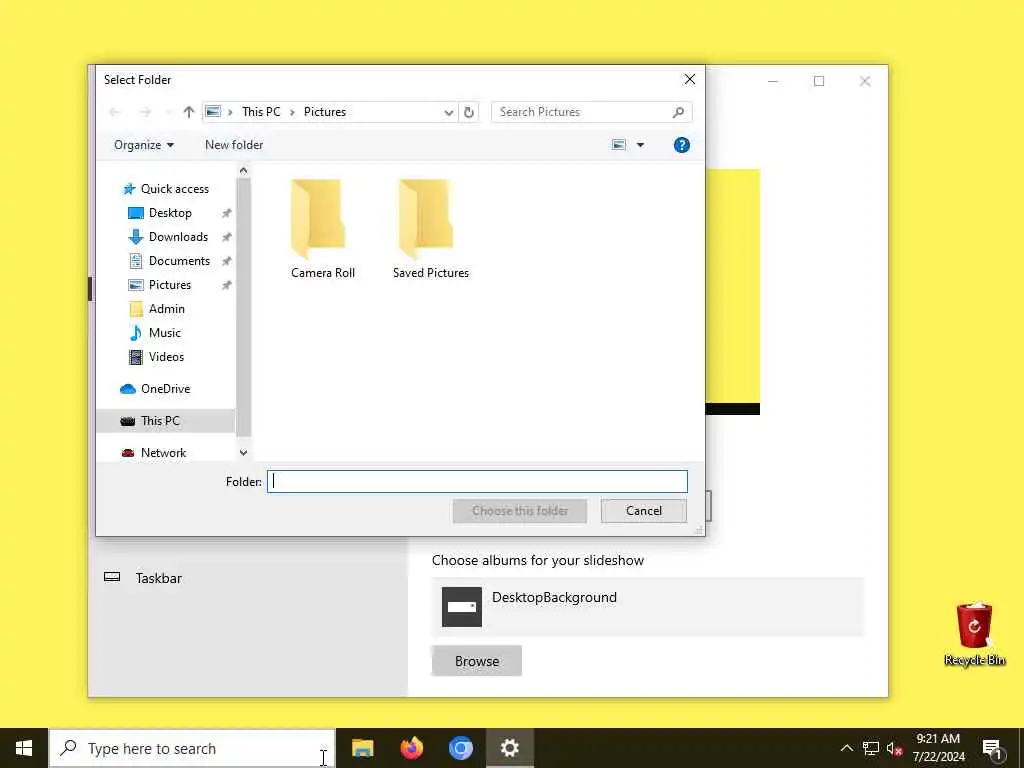Click the Refresh button in address bar
This screenshot has height=768, width=1024.
tap(469, 112)
